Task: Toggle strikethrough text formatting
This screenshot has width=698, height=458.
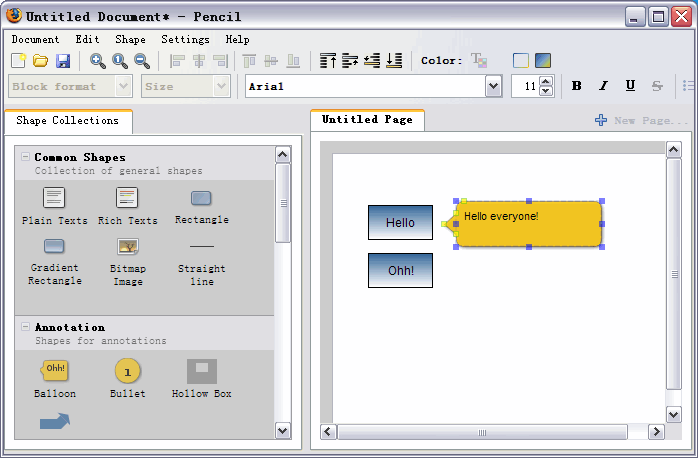Action: coord(657,86)
